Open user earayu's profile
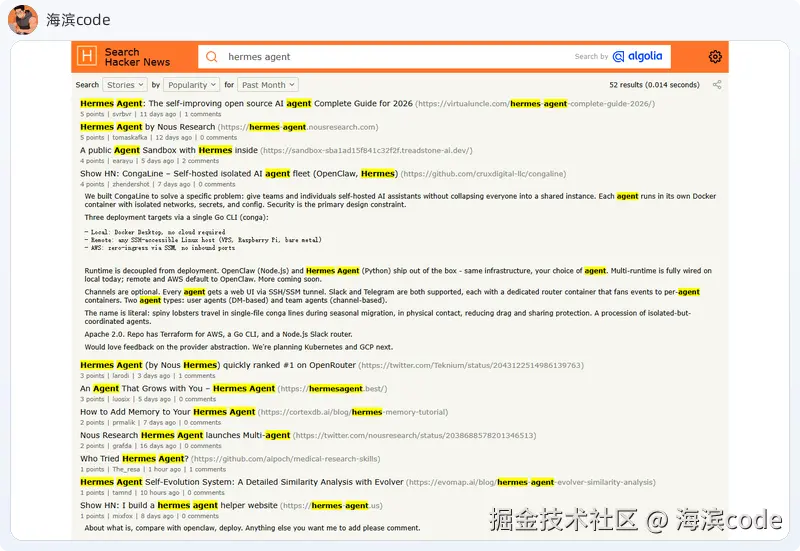 coord(122,161)
